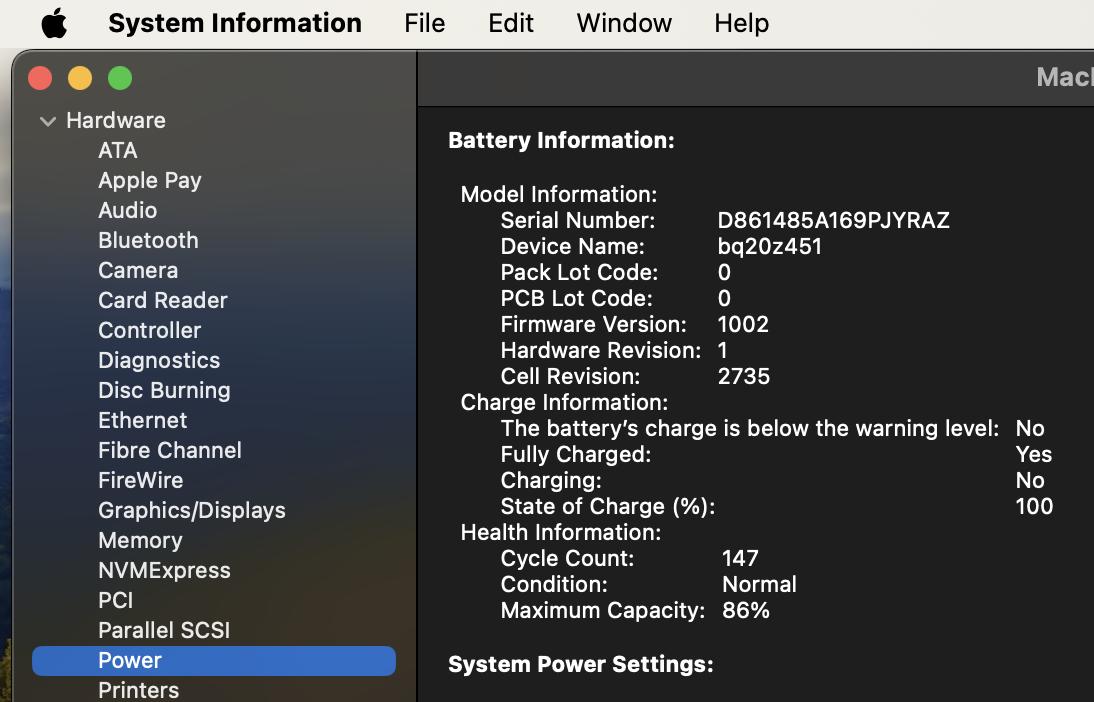Screen dimensions: 1094x702
Task: Open the File menu
Action: 424,23
